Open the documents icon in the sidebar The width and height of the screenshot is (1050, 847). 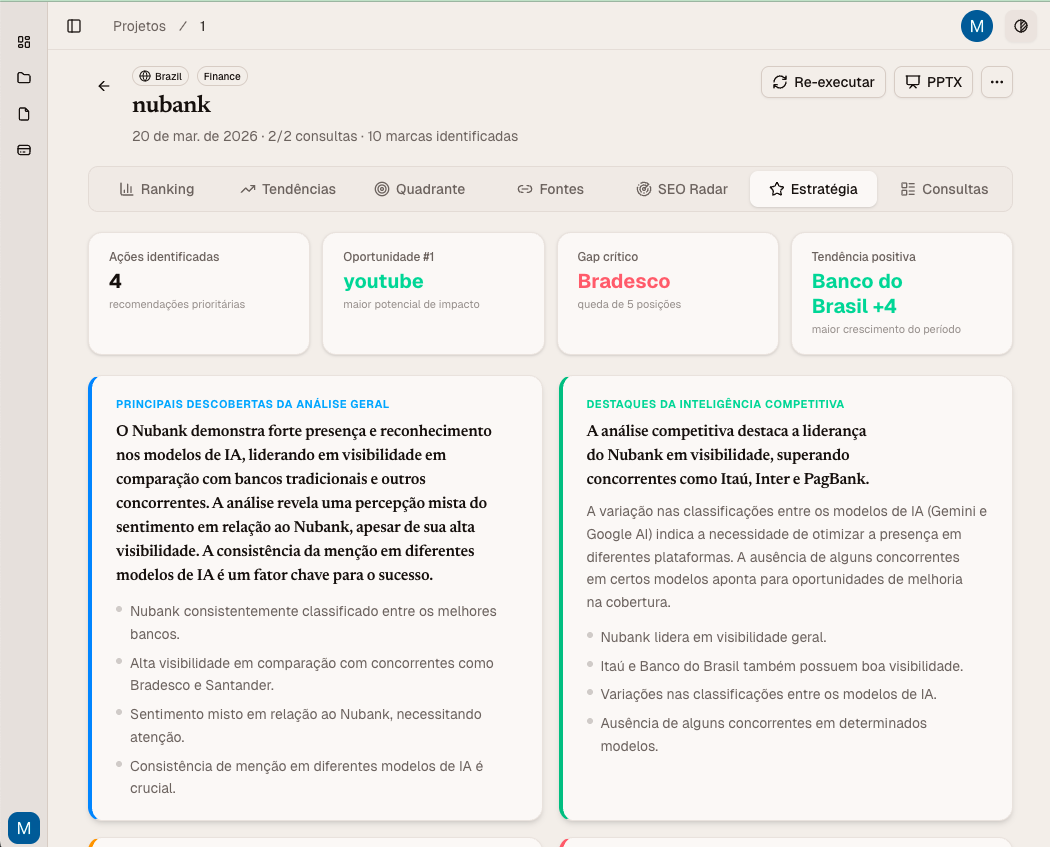point(24,114)
